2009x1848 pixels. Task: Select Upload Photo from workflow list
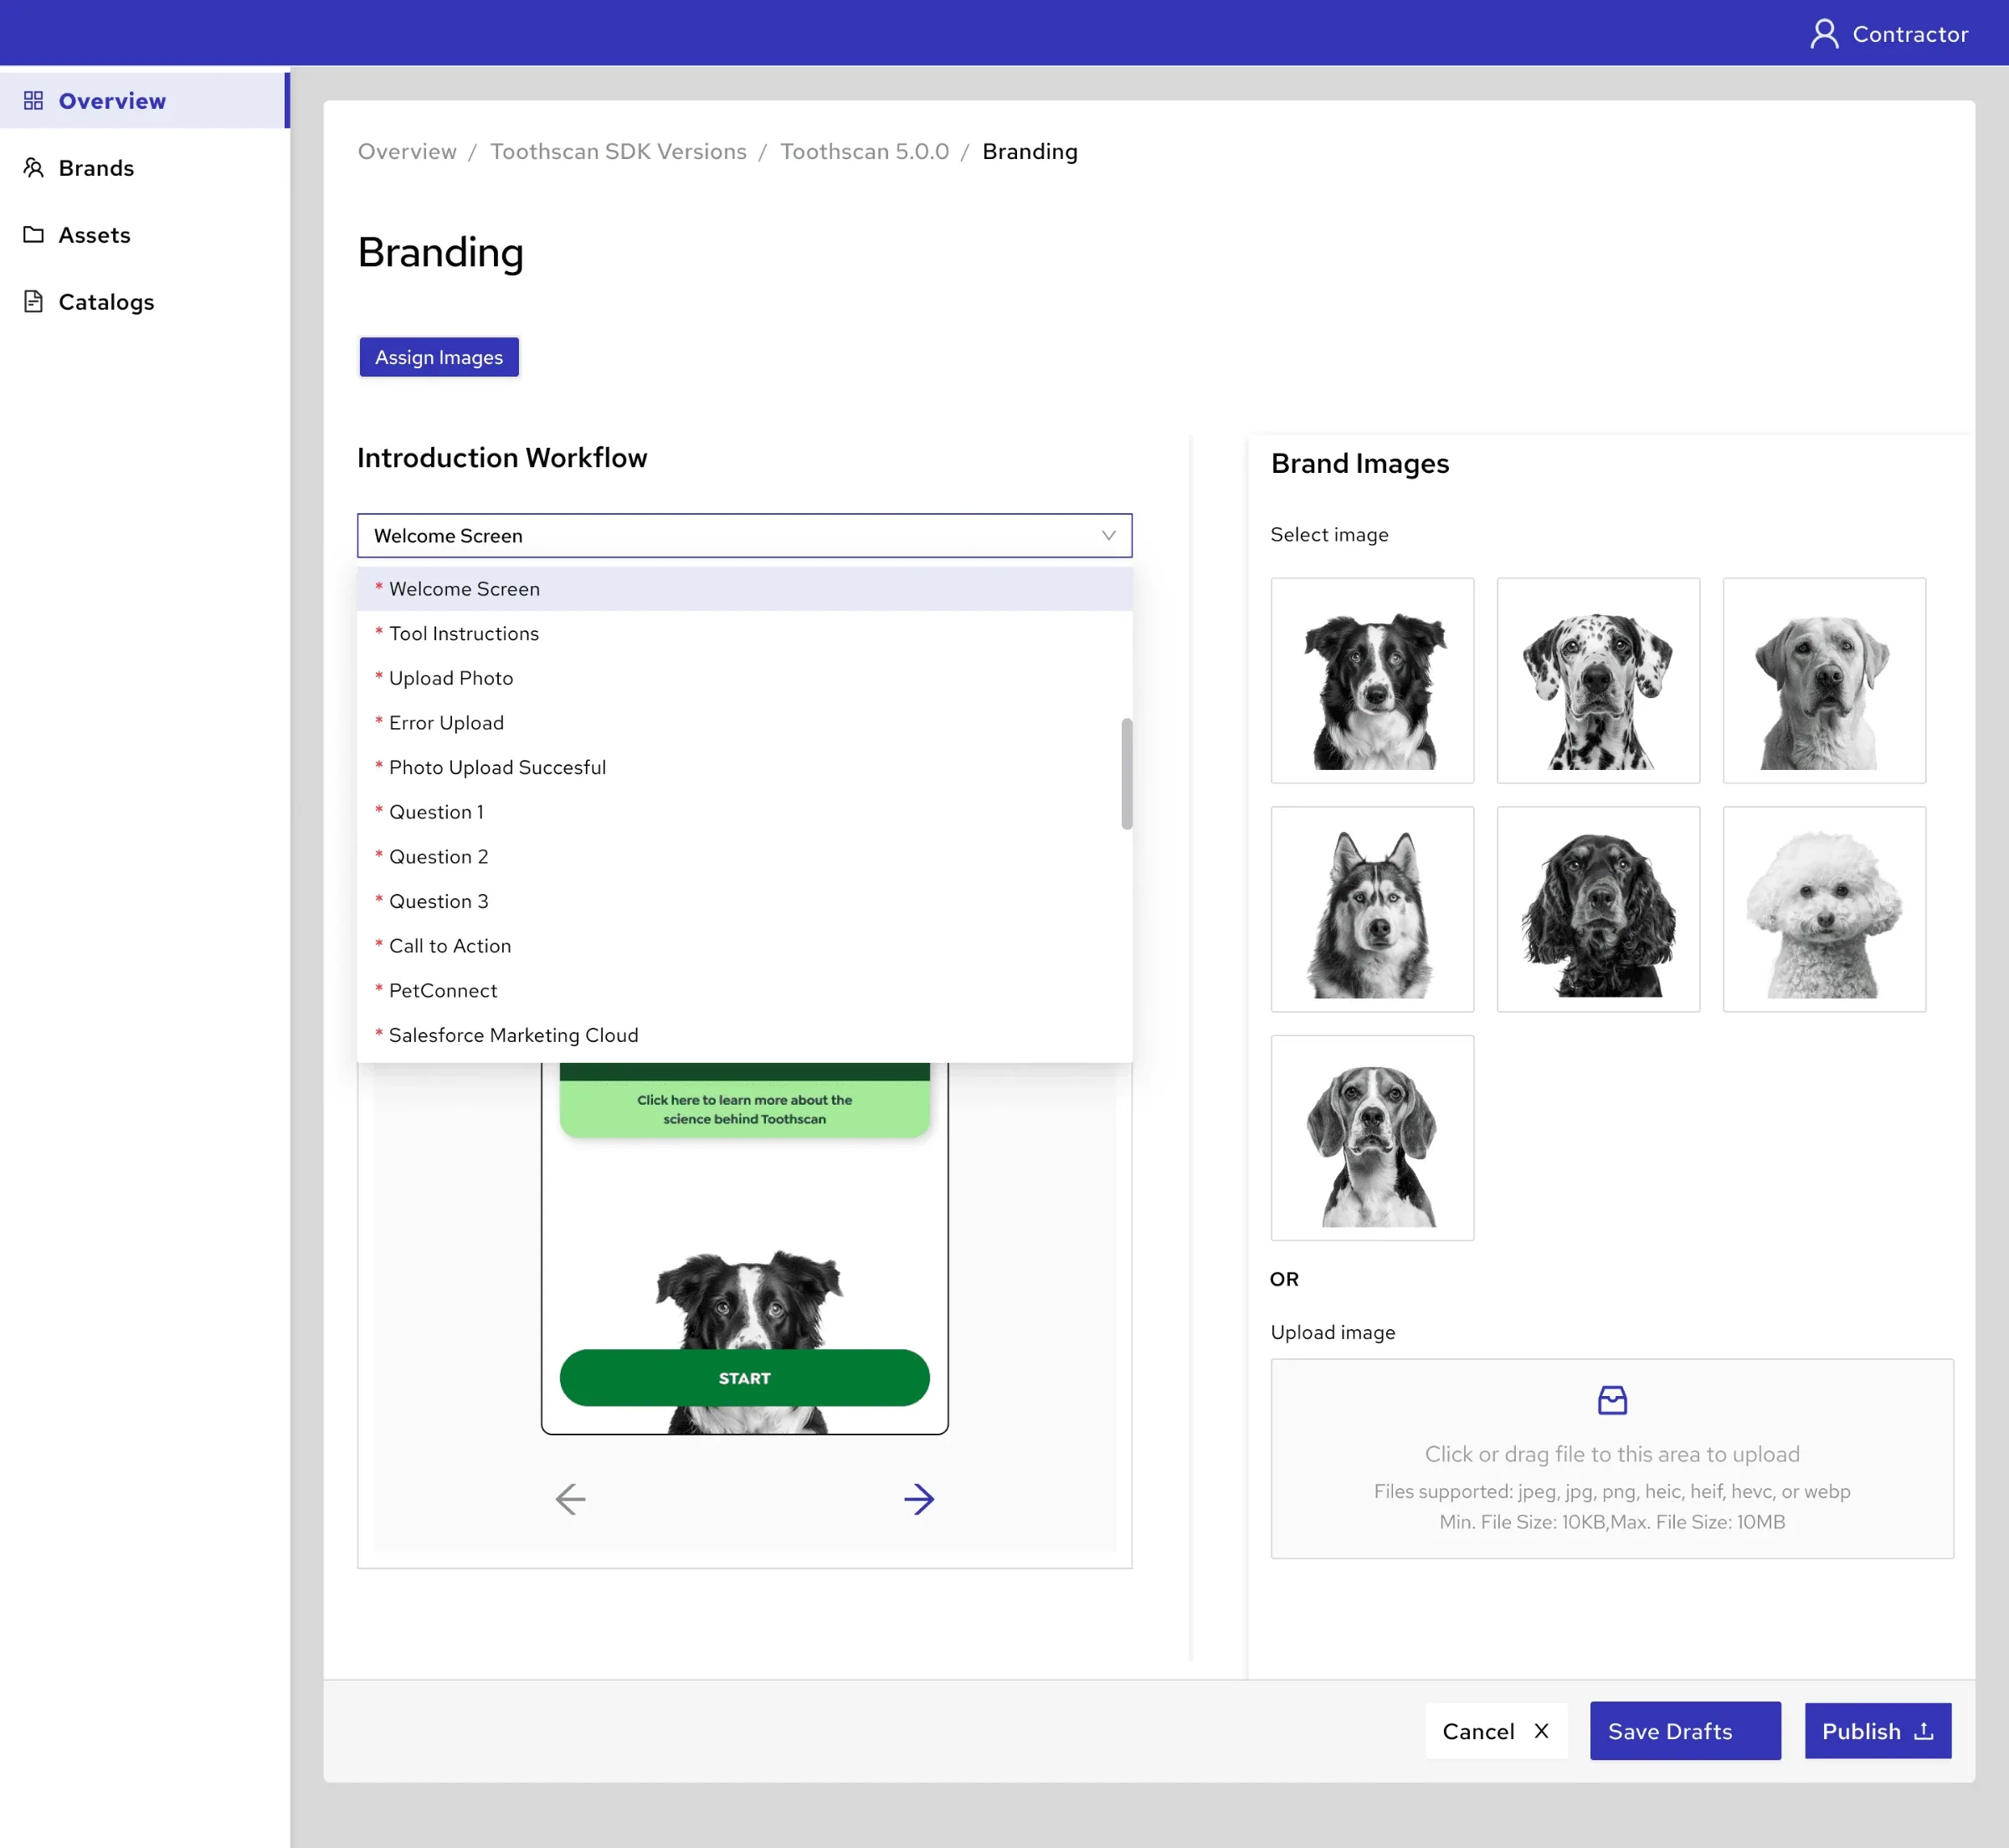click(744, 678)
